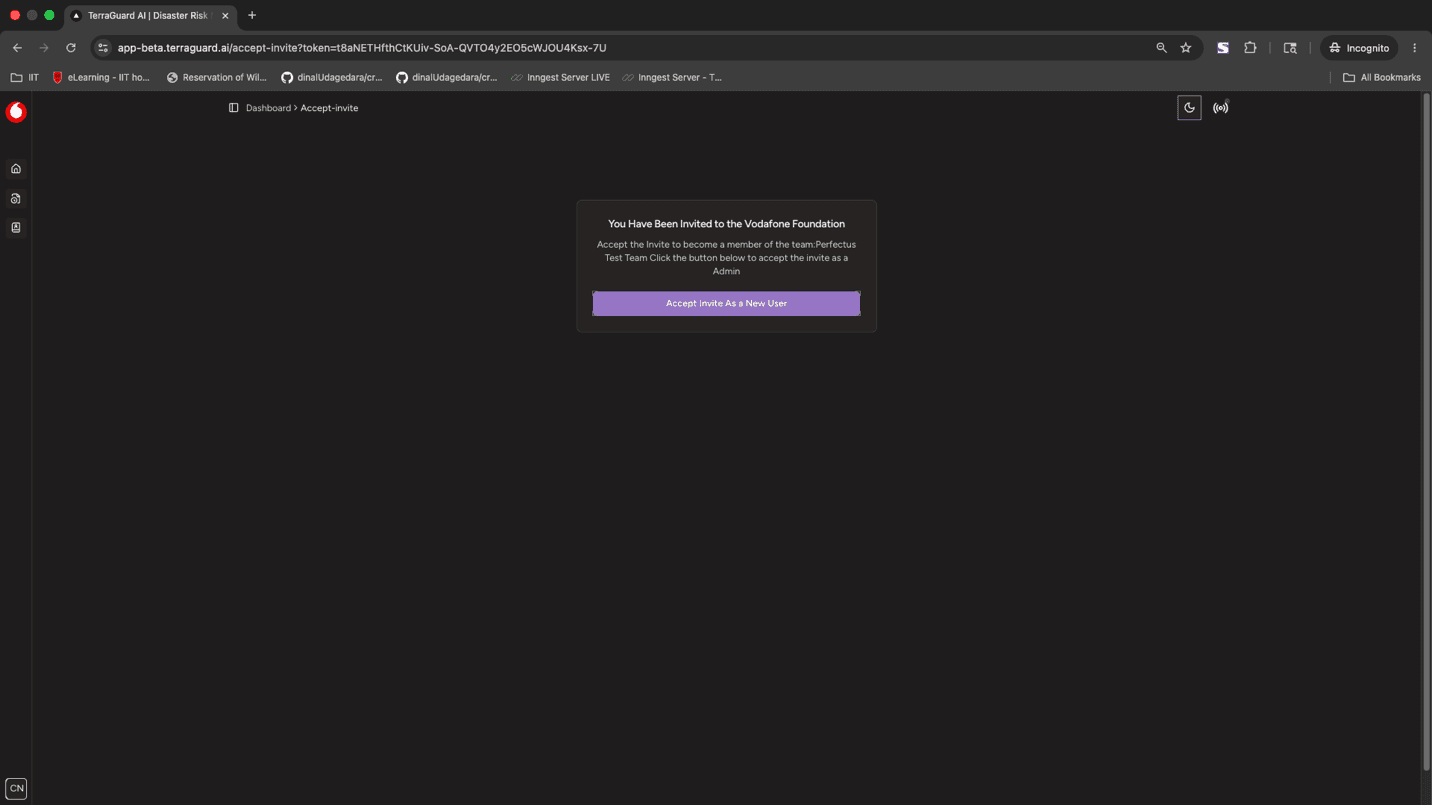Viewport: 1432px width, 805px height.
Task: Bookmark this page with the star icon
Action: click(1186, 48)
